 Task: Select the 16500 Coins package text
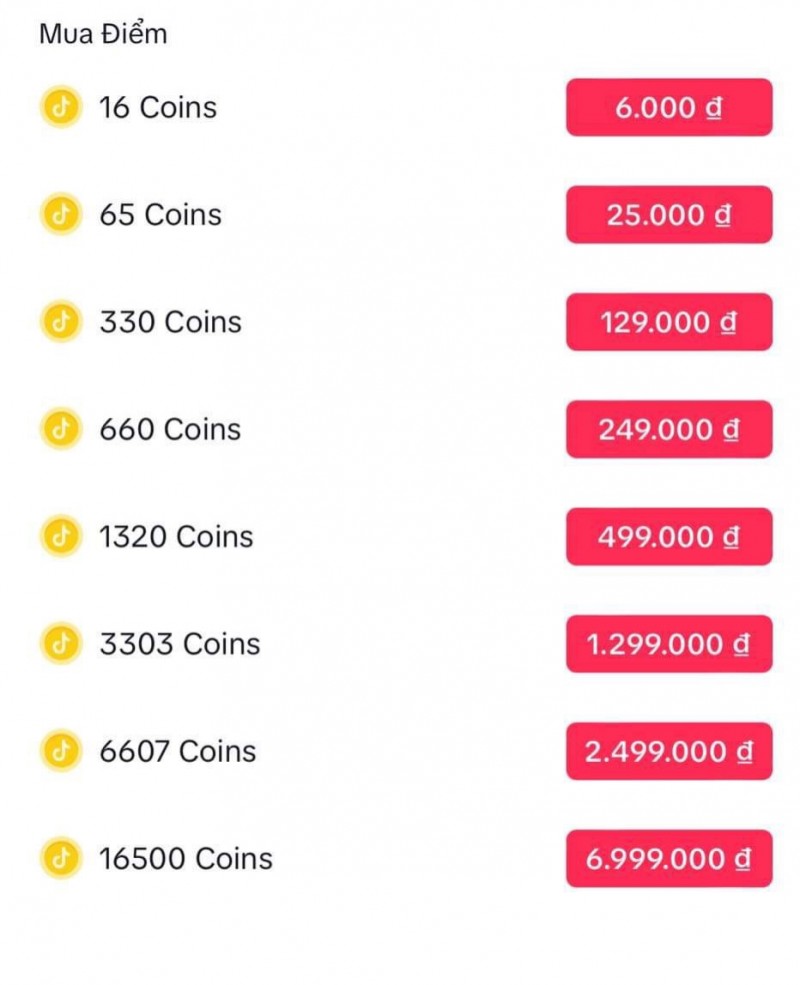point(186,858)
